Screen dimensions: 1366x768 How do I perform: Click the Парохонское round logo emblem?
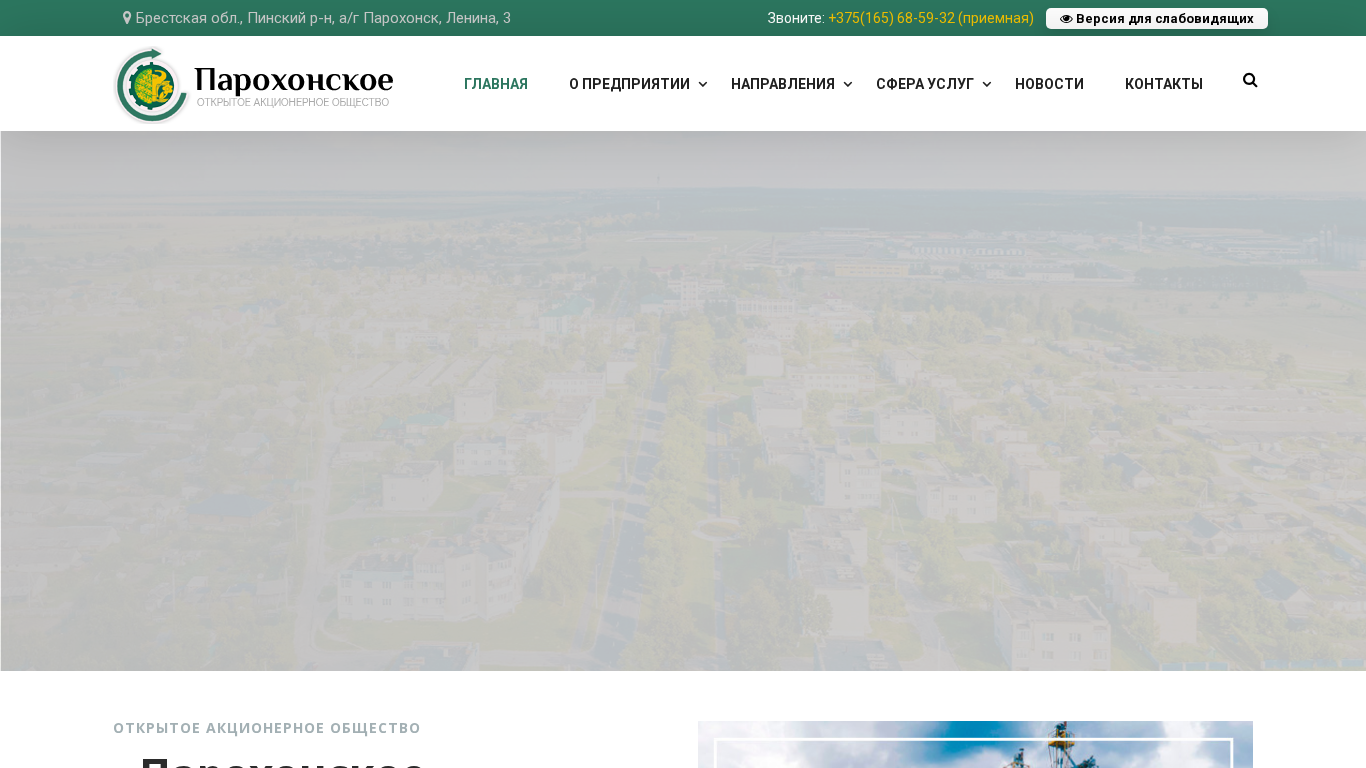[152, 85]
